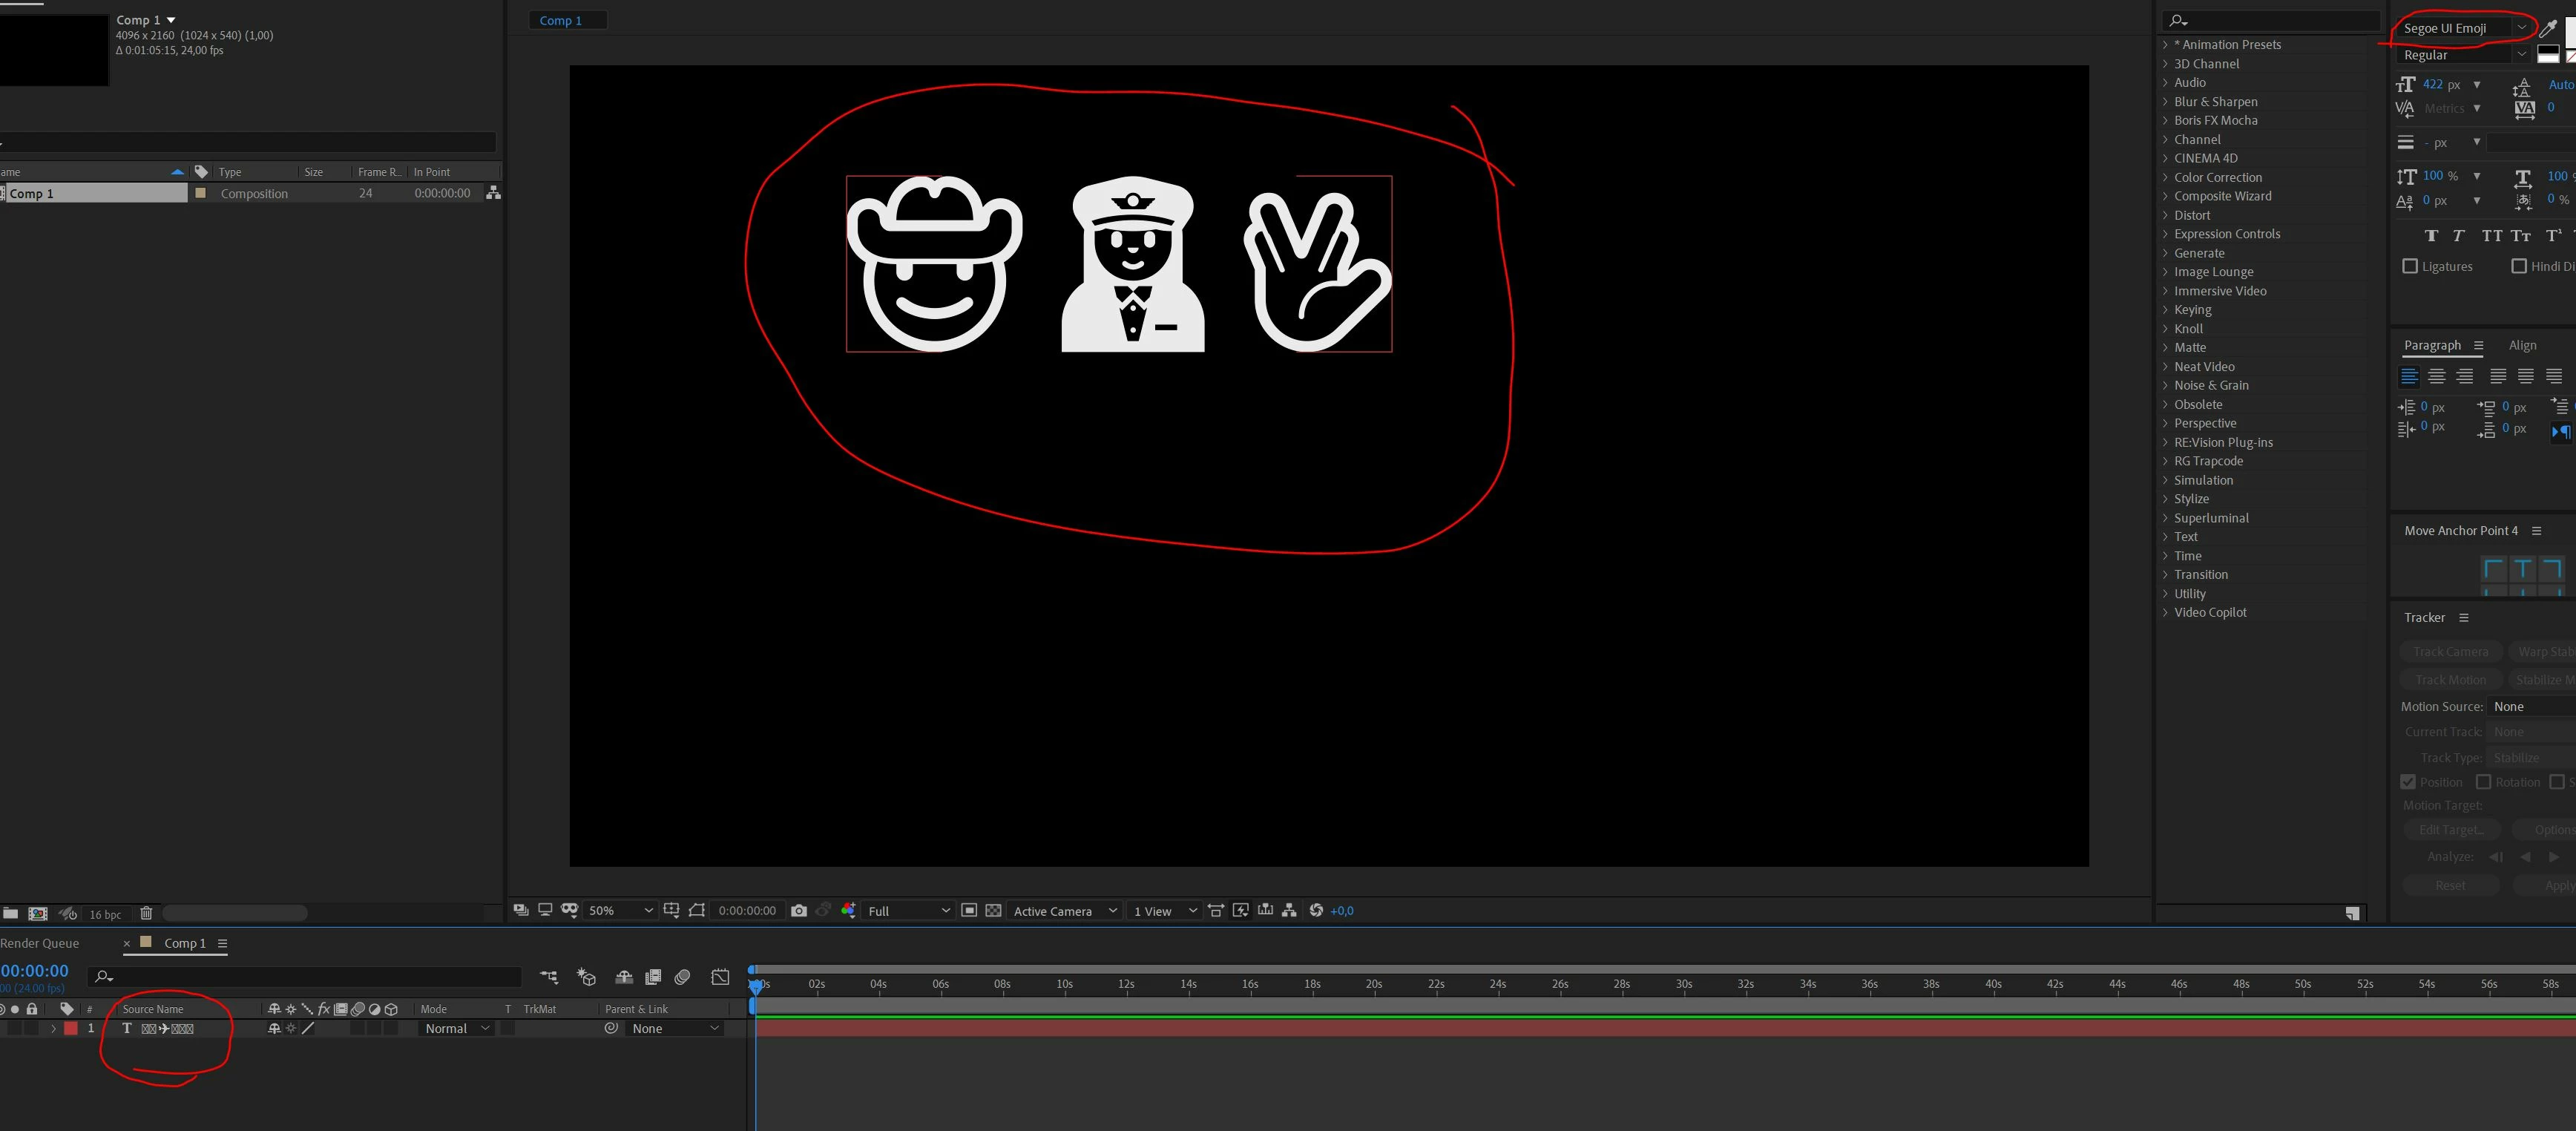Enable the Hindi Digits checkbox
Viewport: 2576px width, 1131px height.
[x=2519, y=266]
